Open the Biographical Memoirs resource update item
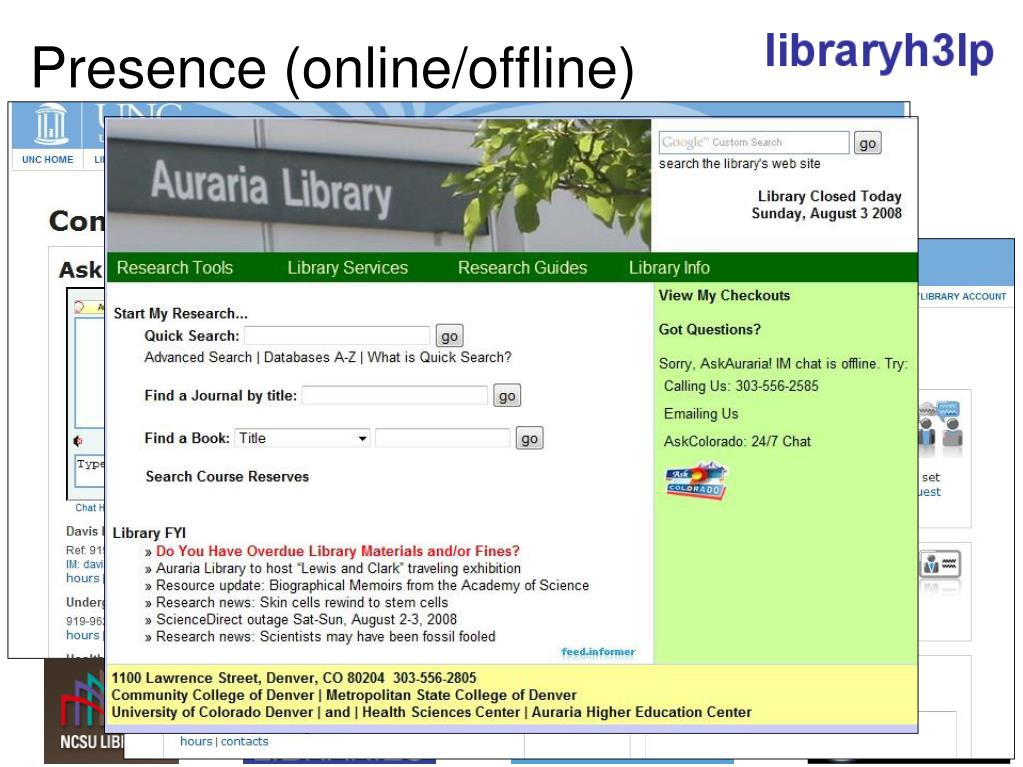The height and width of the screenshot is (767, 1023). pos(373,586)
